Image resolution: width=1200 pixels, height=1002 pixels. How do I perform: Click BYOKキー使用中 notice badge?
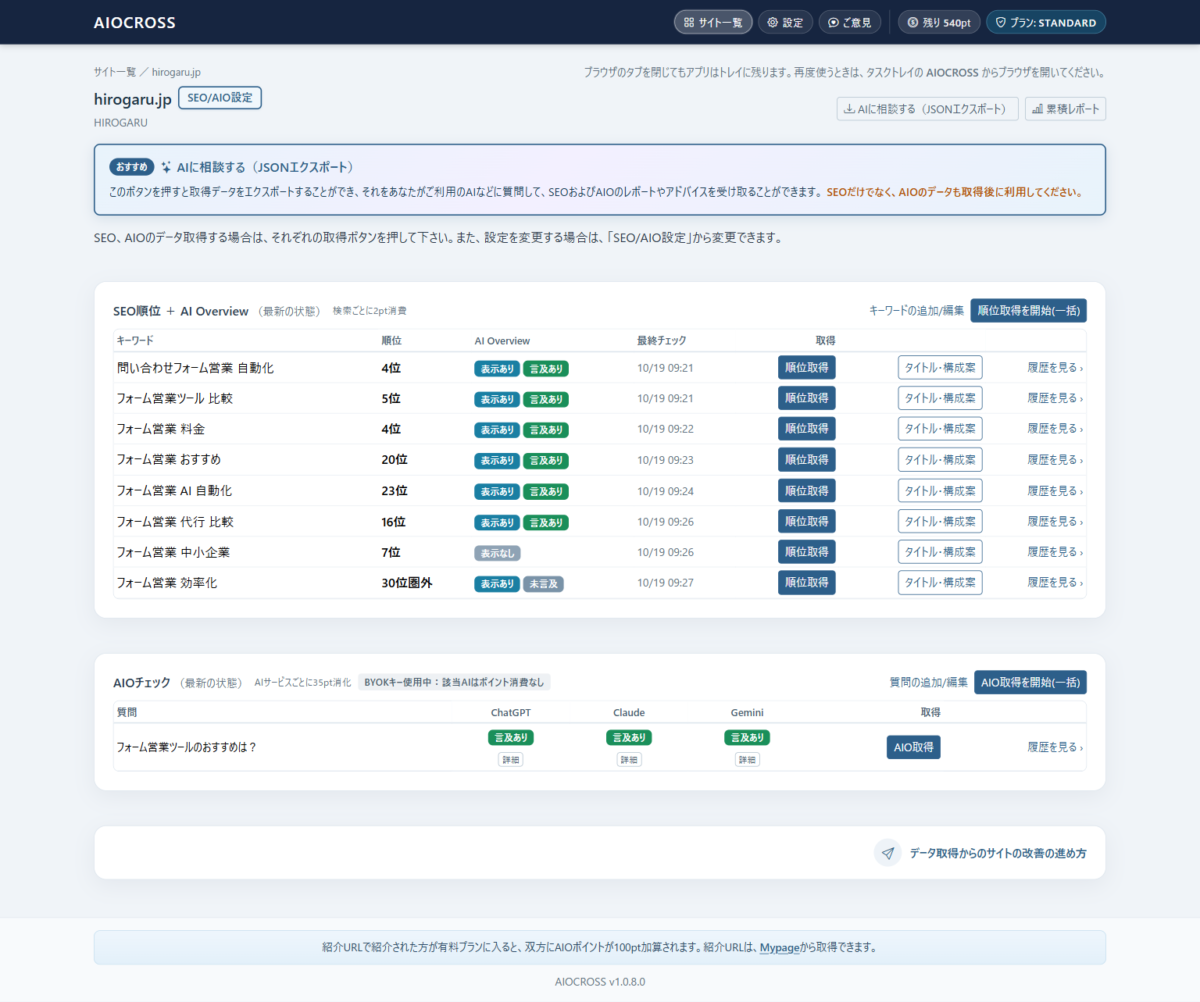click(x=454, y=682)
